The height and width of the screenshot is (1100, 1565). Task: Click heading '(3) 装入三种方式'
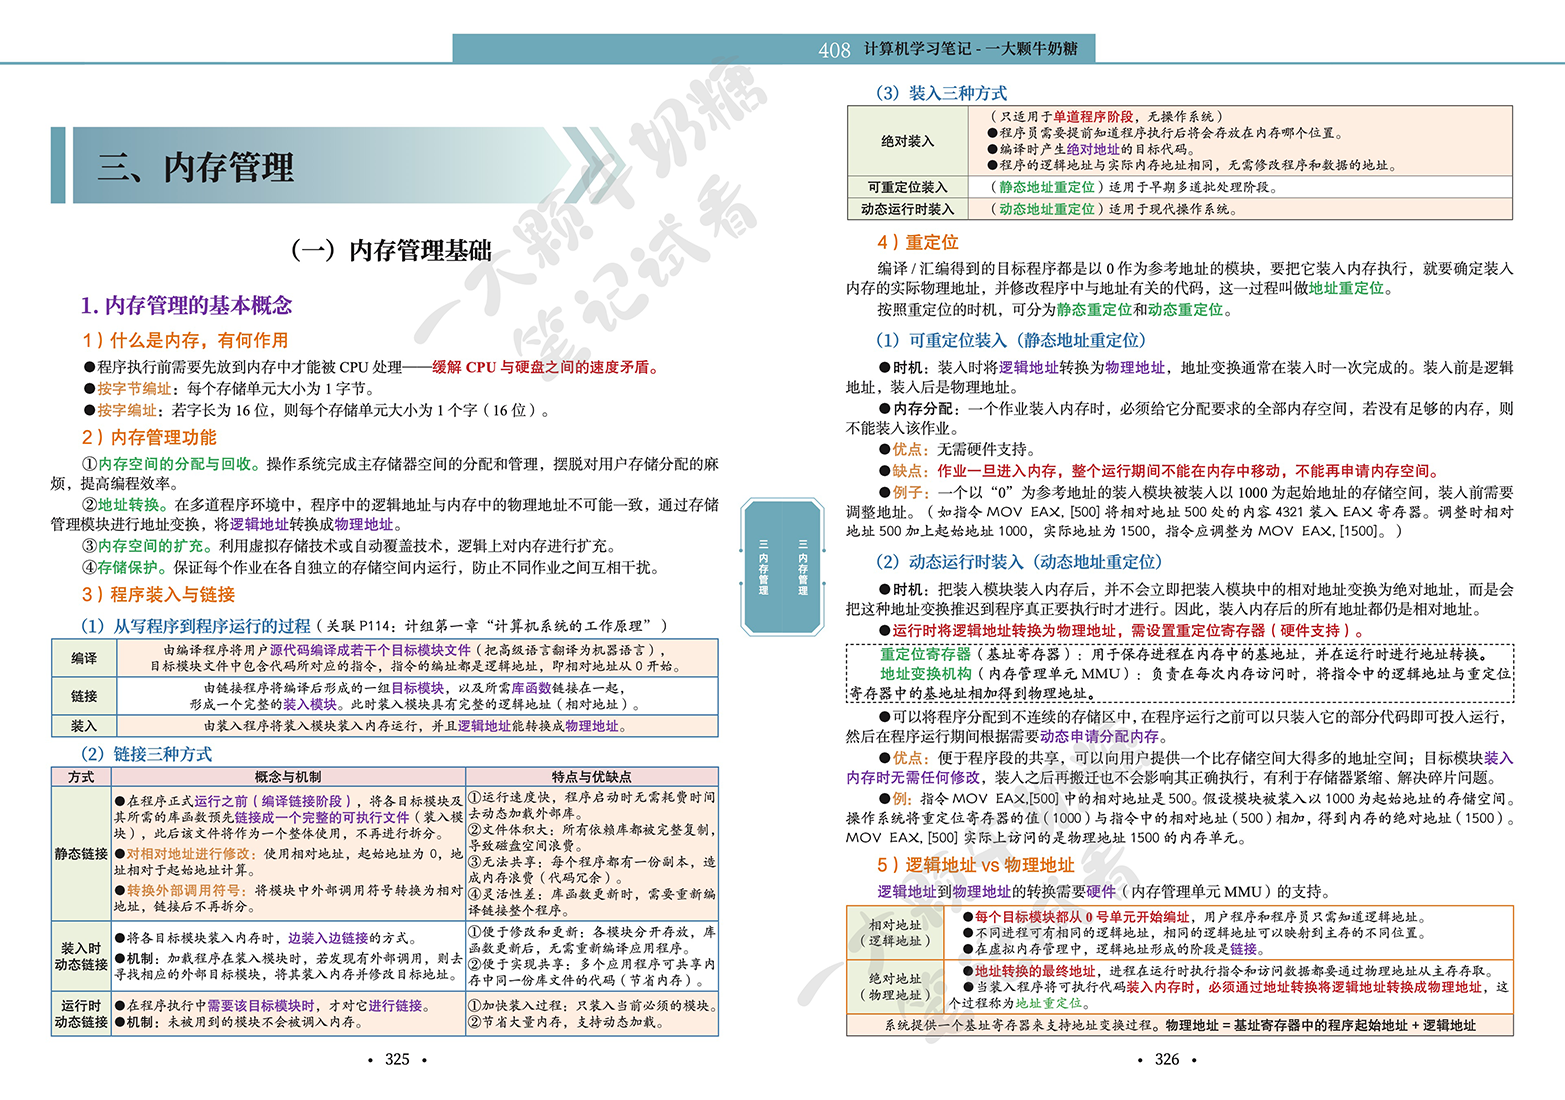pos(941,93)
